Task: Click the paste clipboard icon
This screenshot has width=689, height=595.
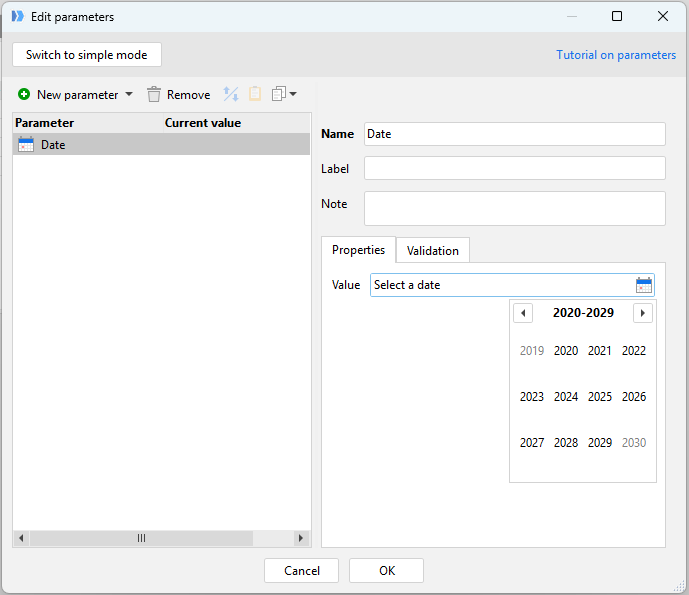Action: click(255, 94)
